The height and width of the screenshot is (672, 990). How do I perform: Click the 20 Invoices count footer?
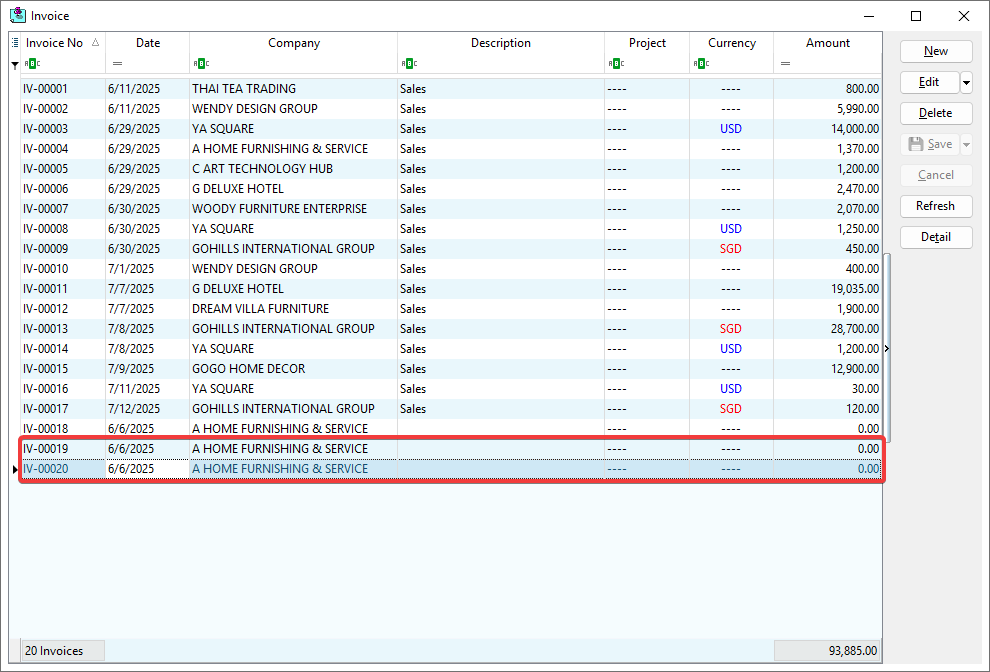[x=63, y=651]
